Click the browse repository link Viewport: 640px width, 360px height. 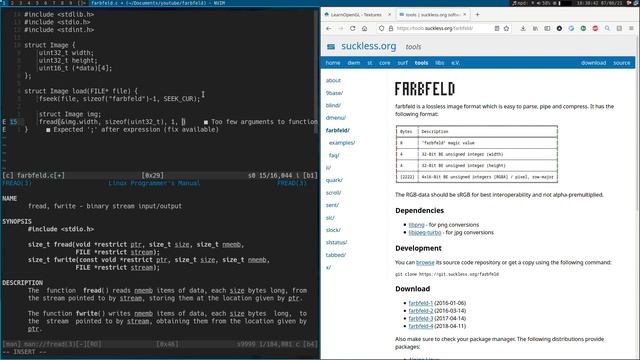click(425, 262)
